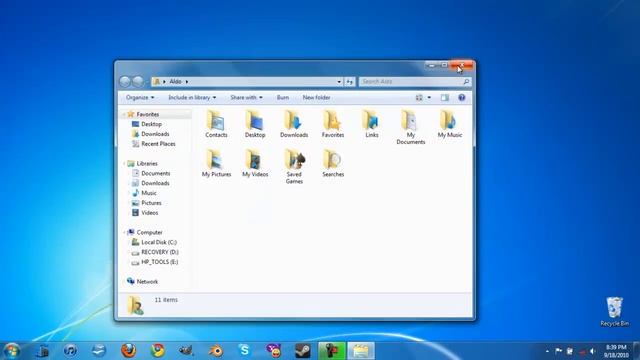Image resolution: width=640 pixels, height=360 pixels.
Task: Open the address bar history dropdown
Action: (x=339, y=82)
